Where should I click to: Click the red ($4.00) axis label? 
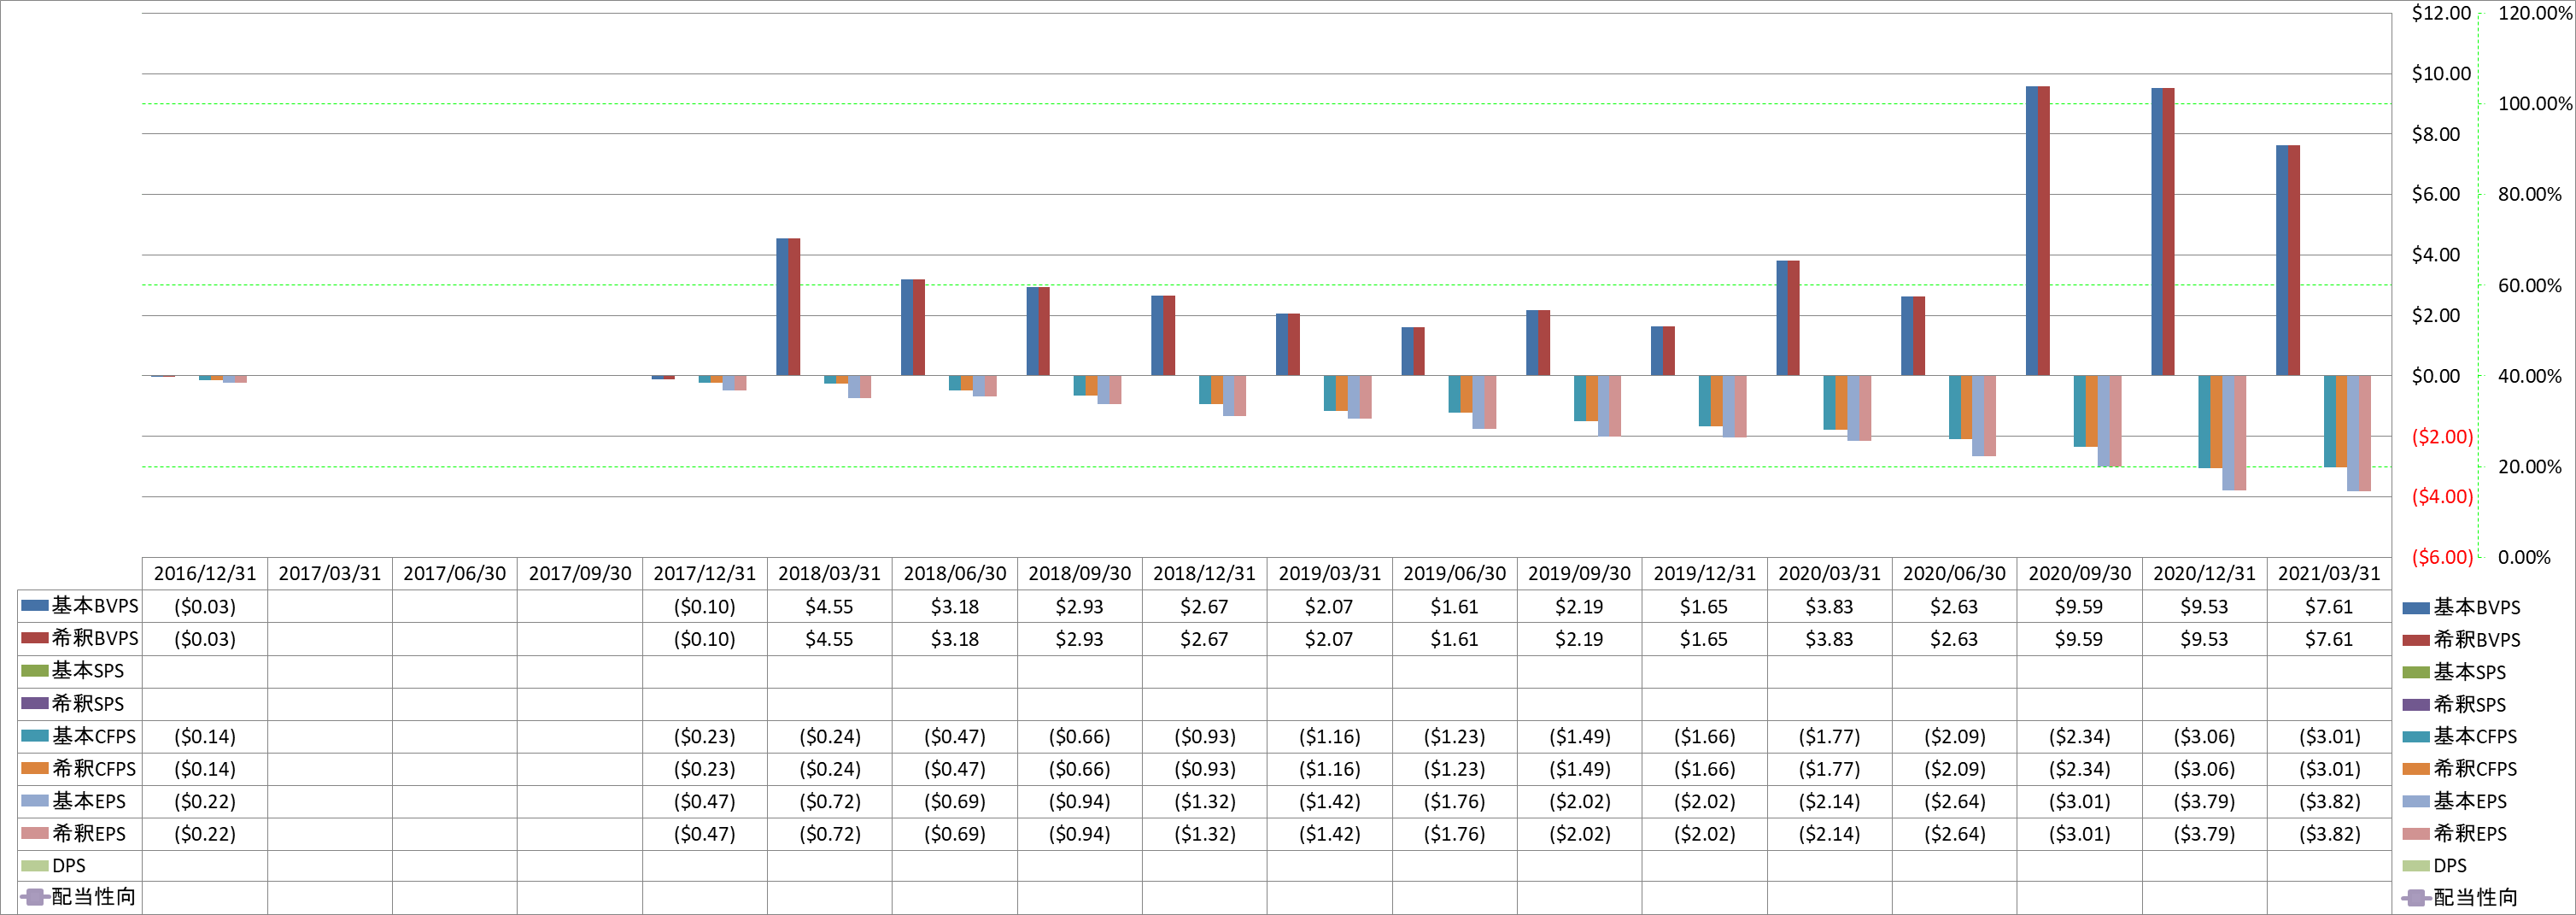coord(2442,496)
